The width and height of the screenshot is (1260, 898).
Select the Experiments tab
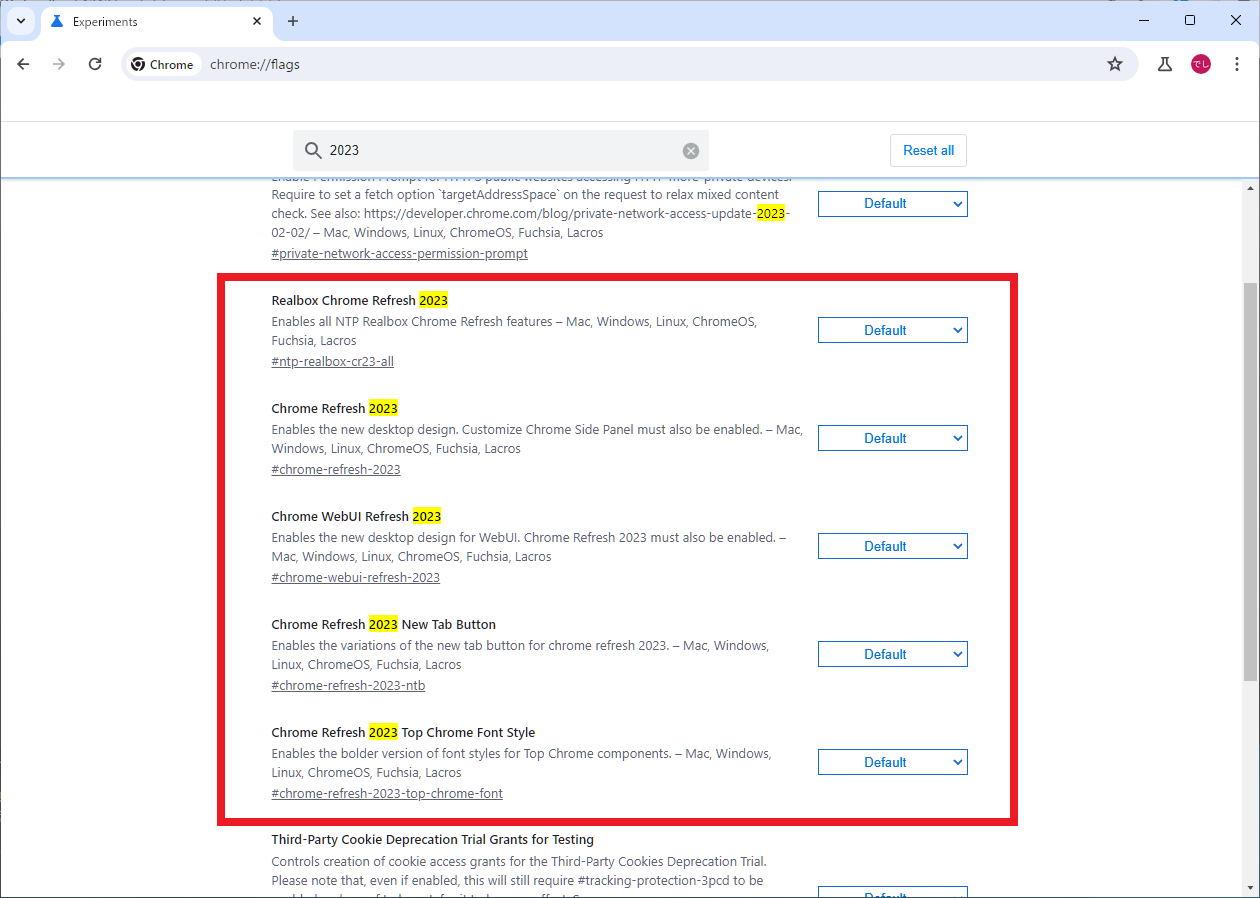(x=156, y=21)
